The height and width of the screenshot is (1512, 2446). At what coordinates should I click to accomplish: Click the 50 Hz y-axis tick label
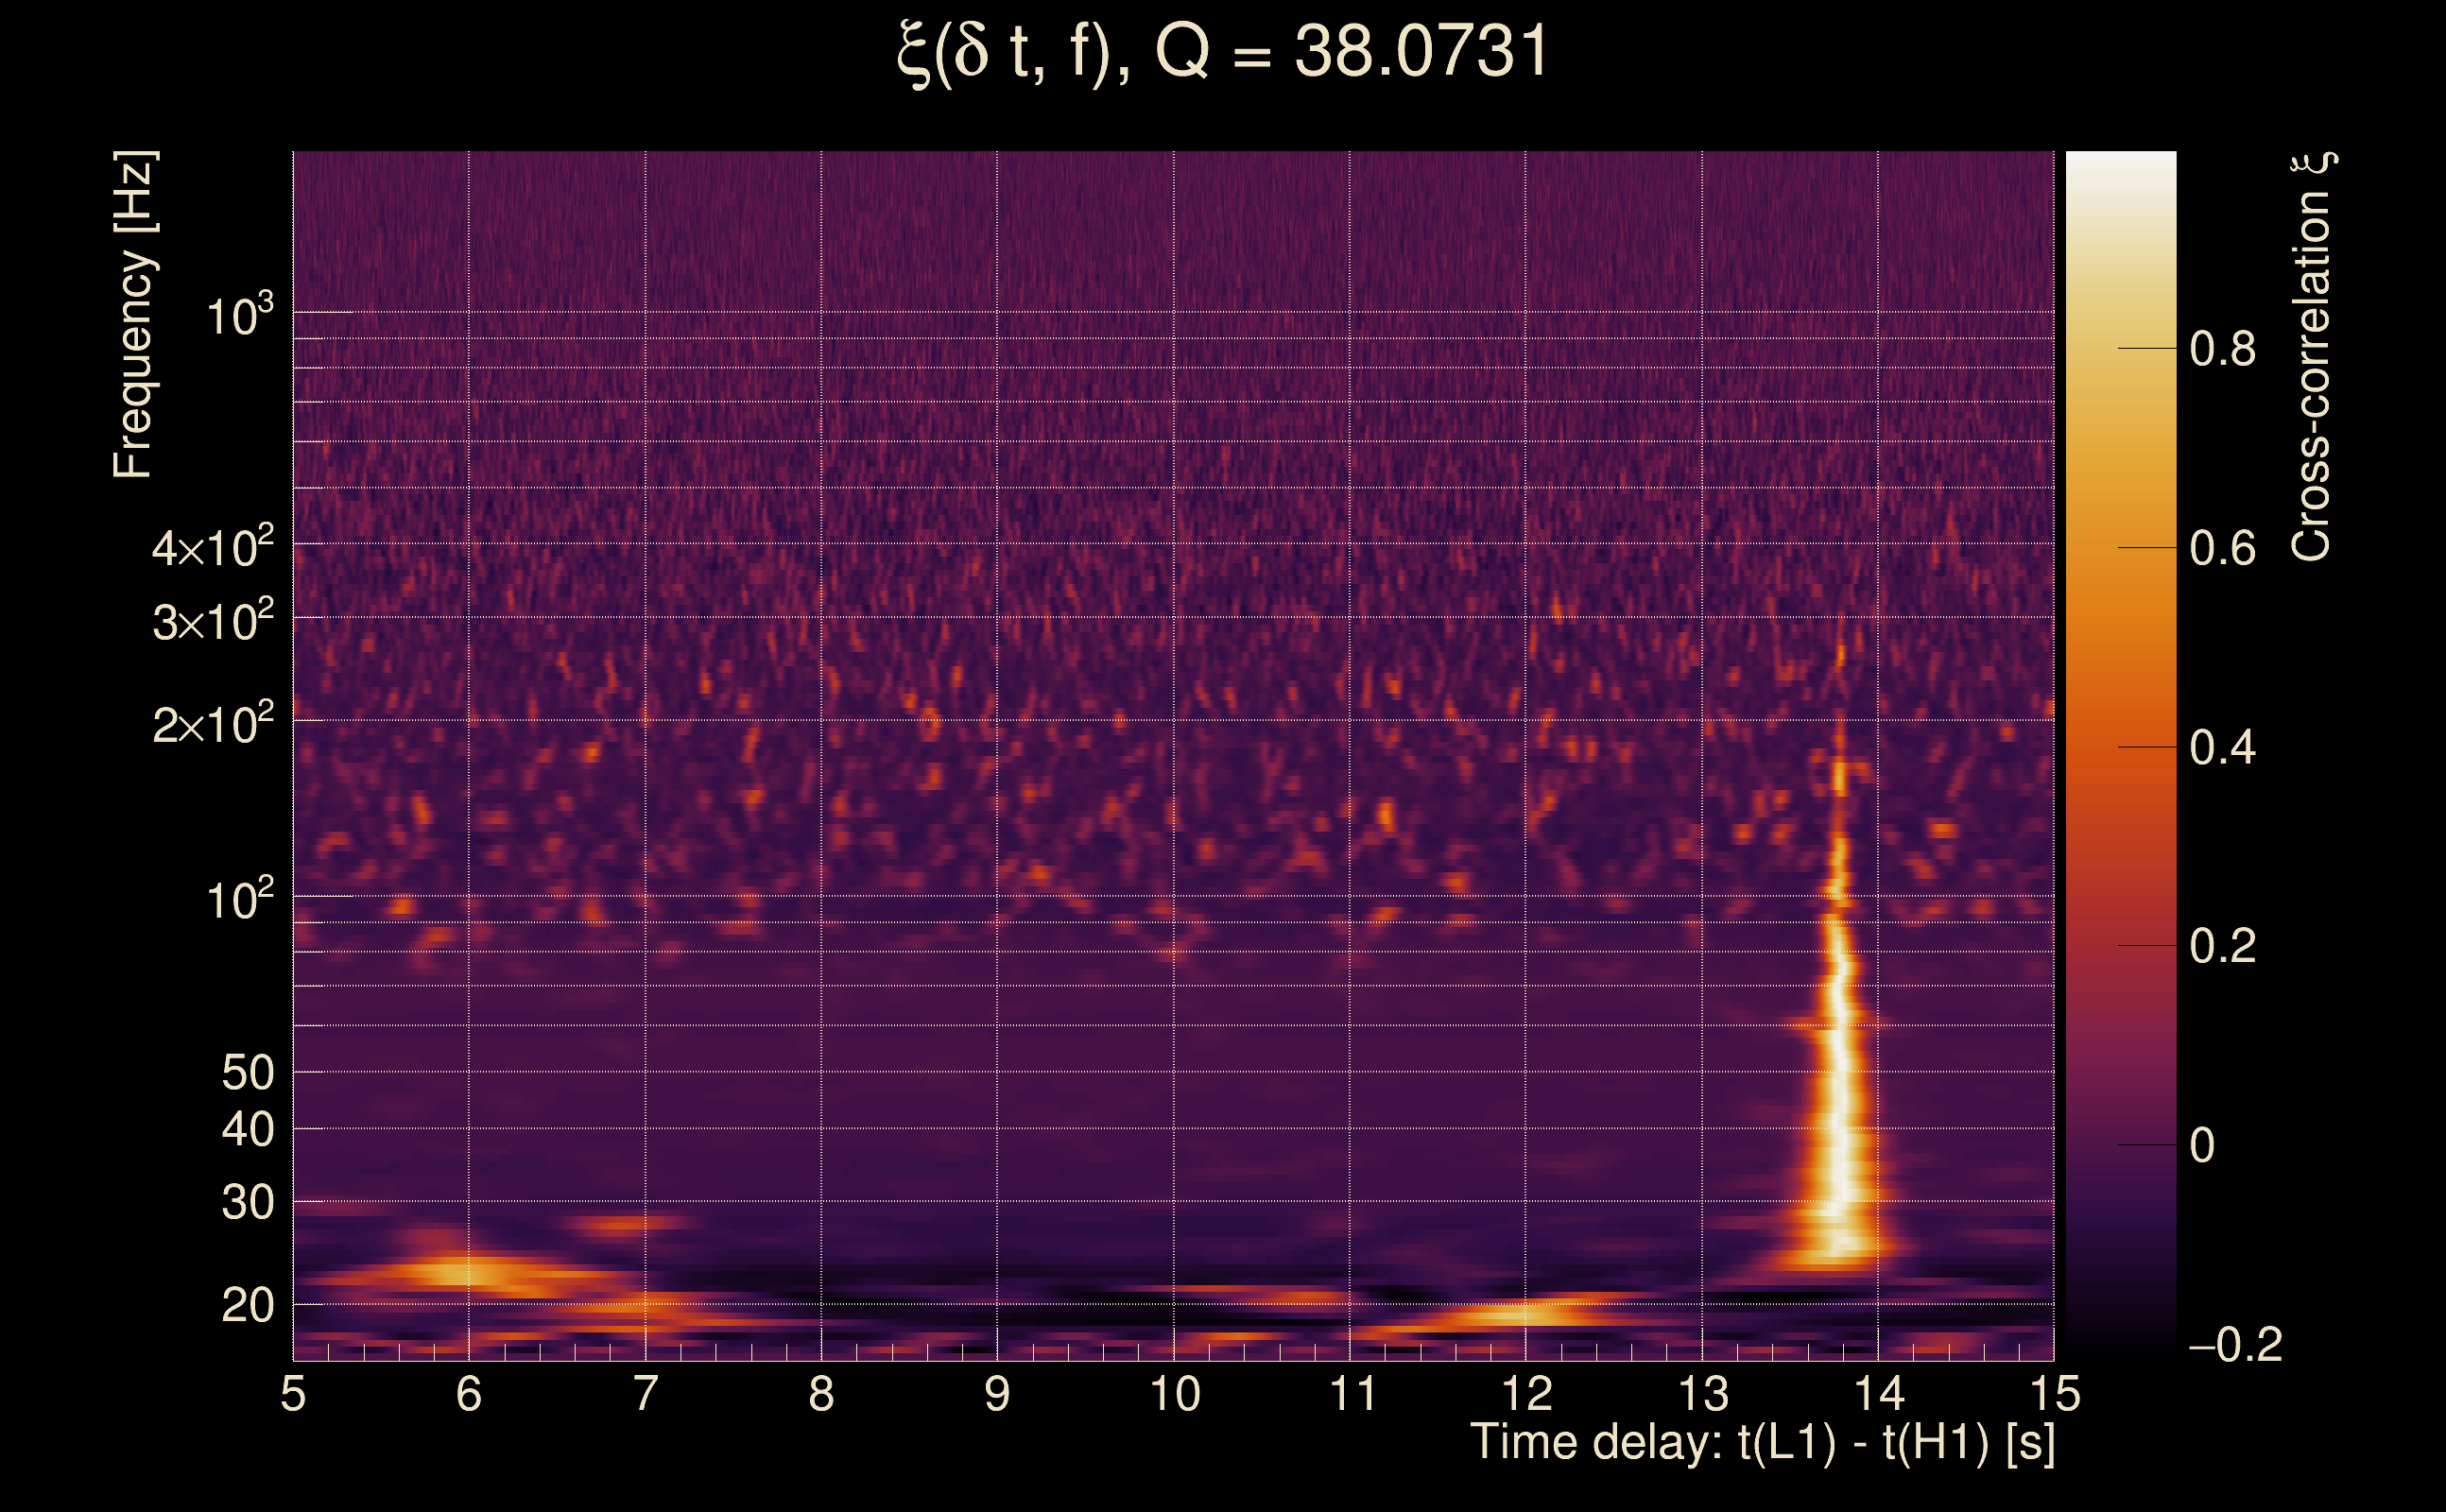tap(247, 1073)
